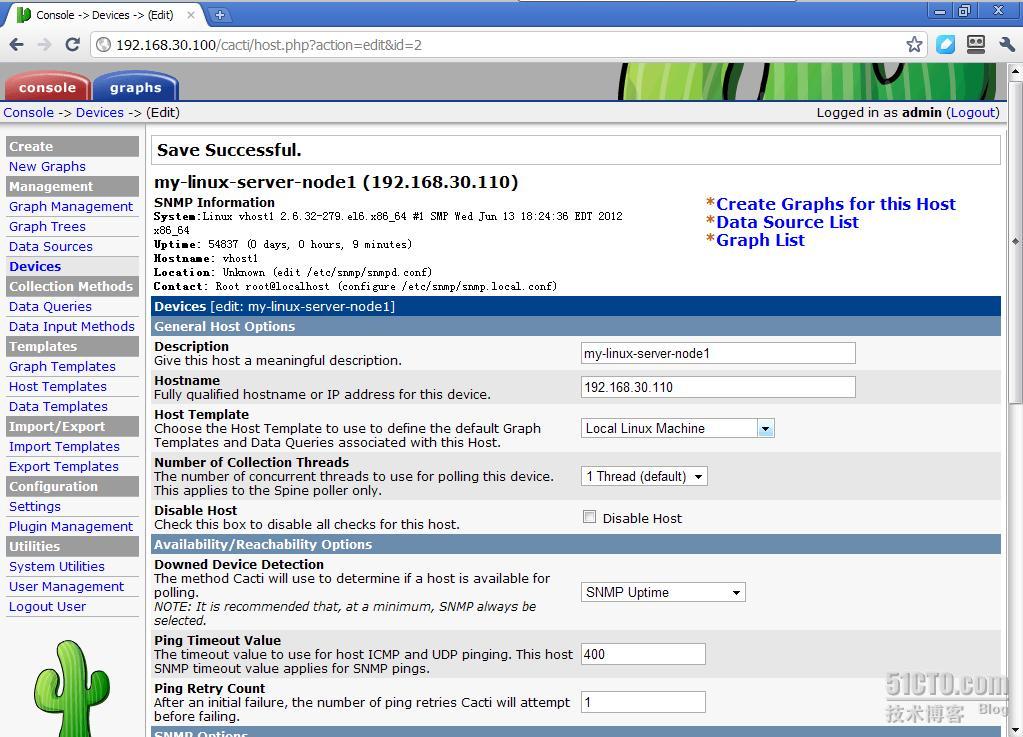Open Export Templates in sidebar
This screenshot has width=1023, height=737.
[63, 466]
